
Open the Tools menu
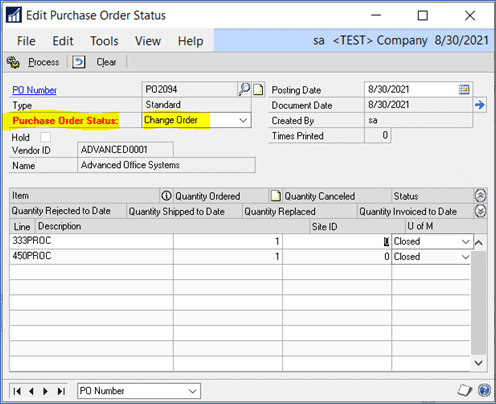pyautogui.click(x=104, y=41)
